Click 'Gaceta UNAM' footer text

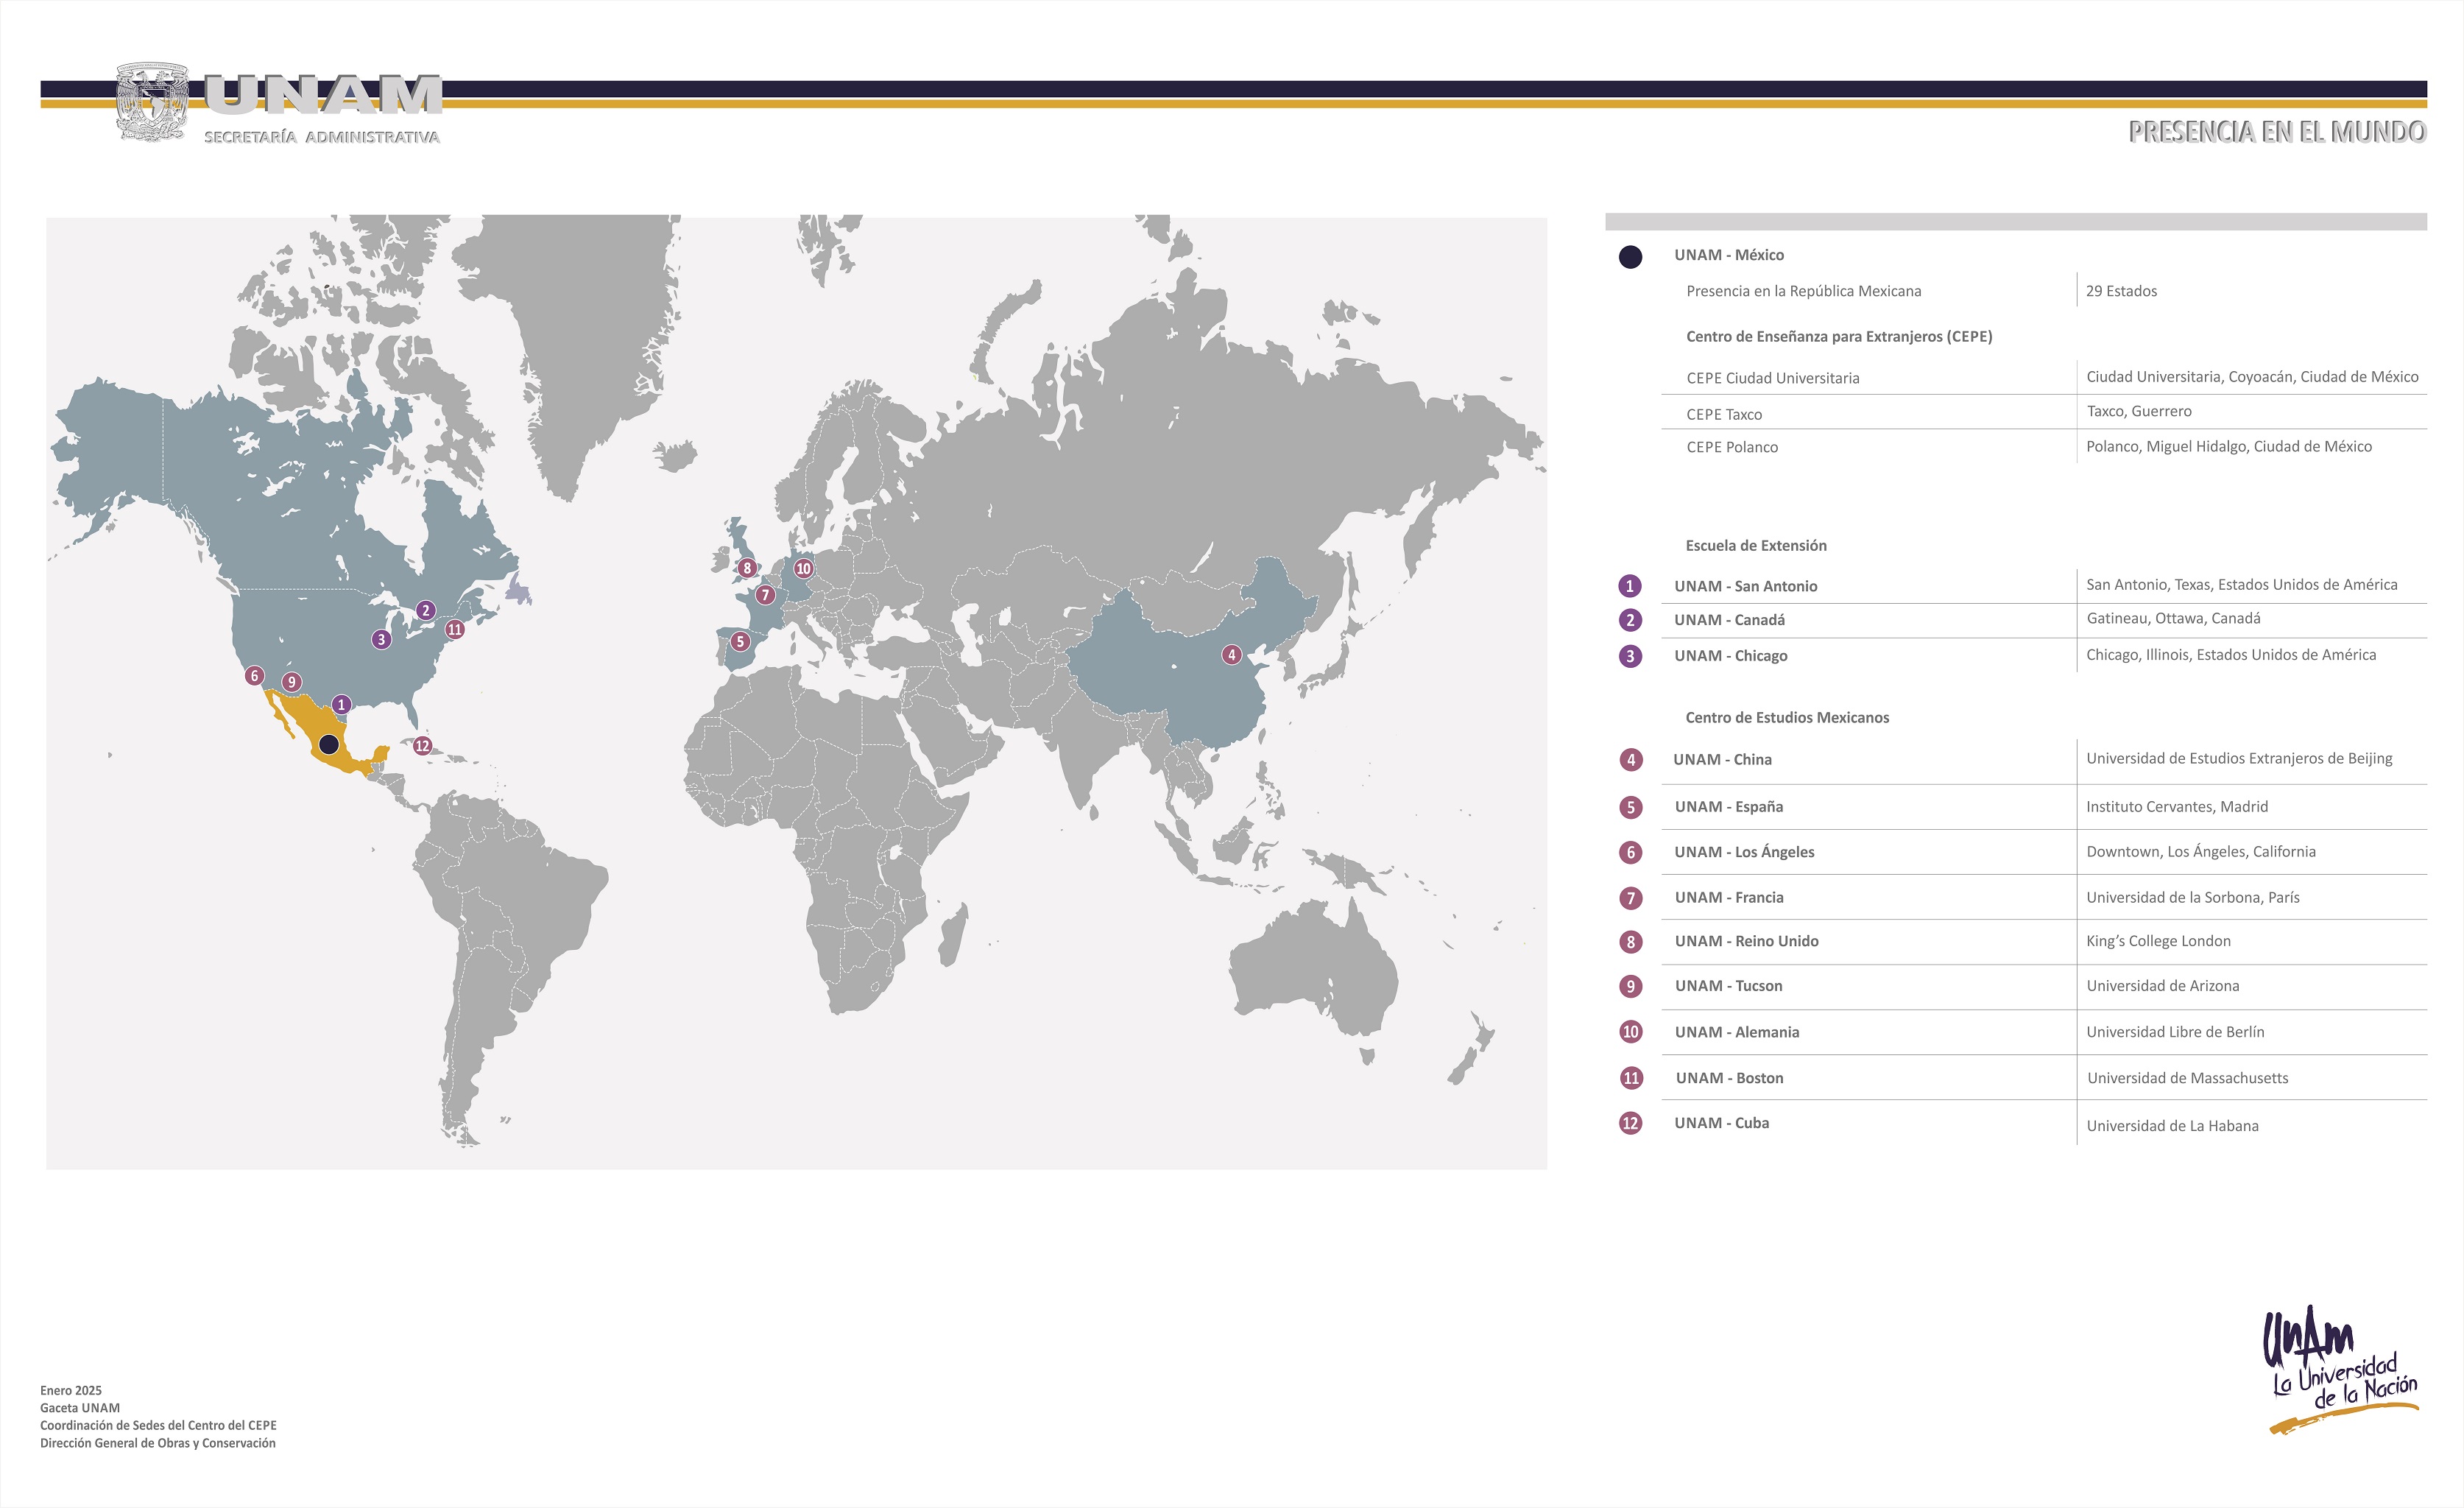80,1407
